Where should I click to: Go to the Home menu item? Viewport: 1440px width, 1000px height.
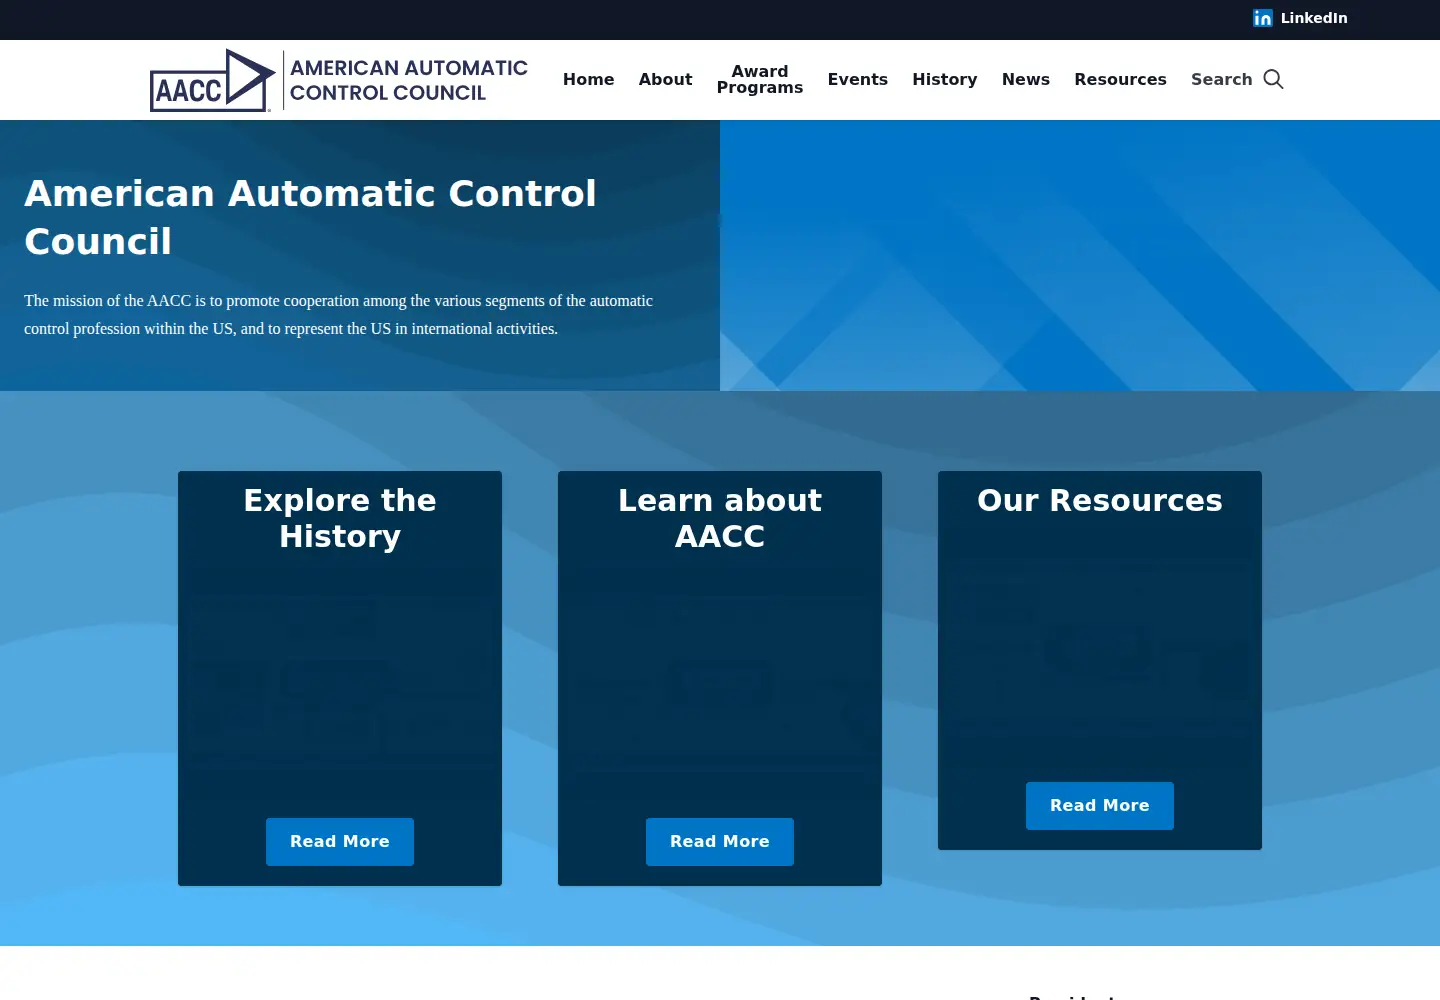pos(588,79)
